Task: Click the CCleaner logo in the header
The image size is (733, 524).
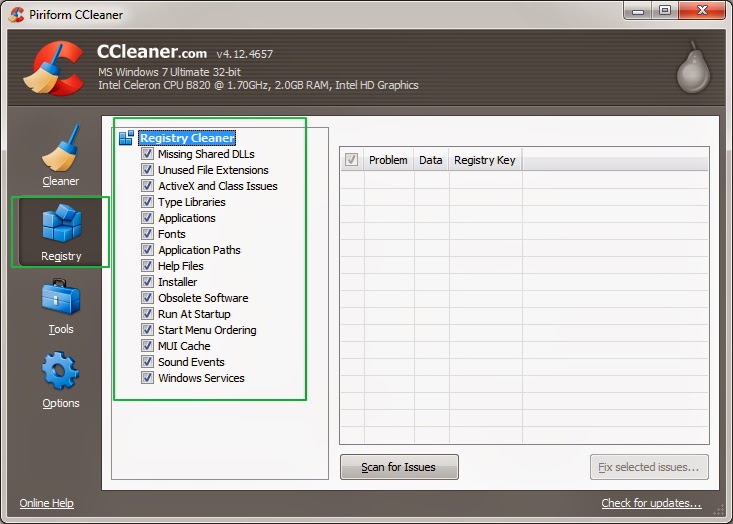Action: pyautogui.click(x=54, y=68)
